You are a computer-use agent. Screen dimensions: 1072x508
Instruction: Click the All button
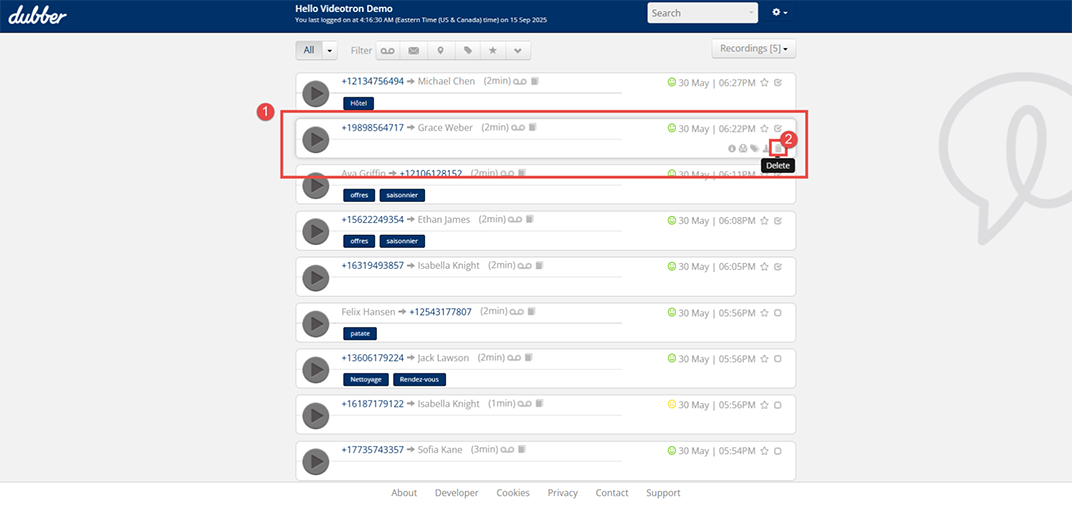pos(309,51)
